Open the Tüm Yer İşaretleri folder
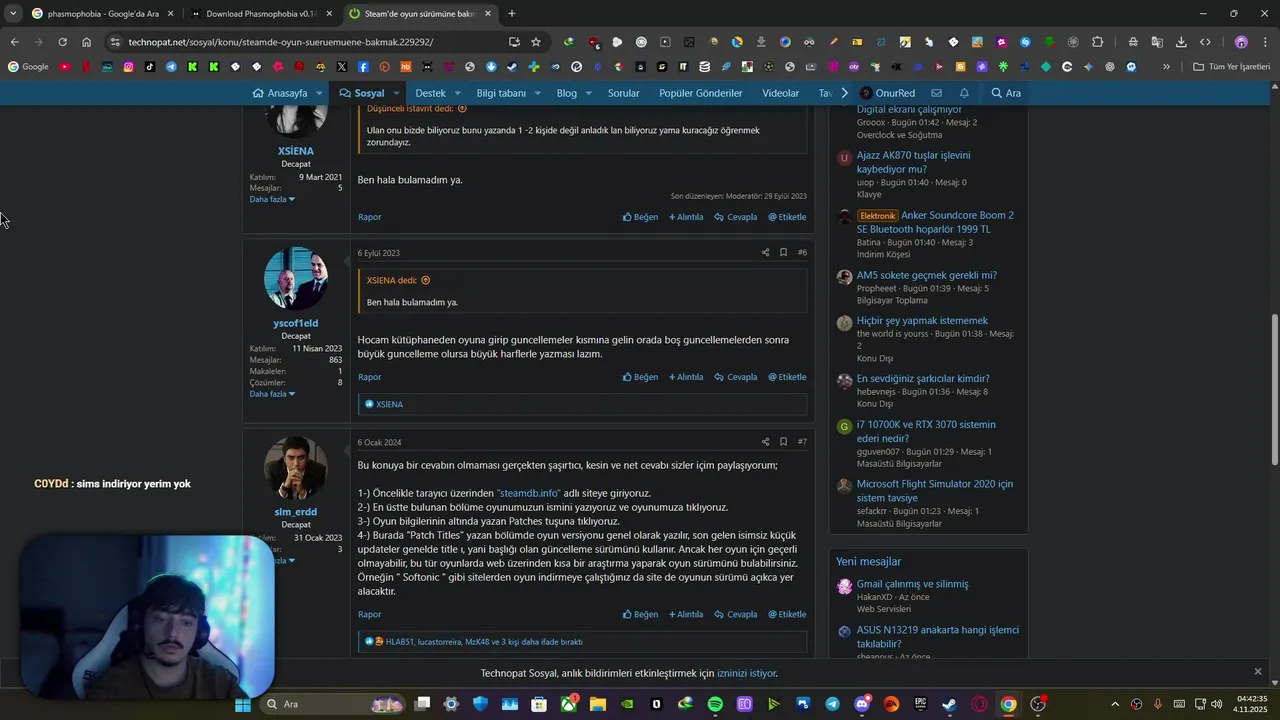The width and height of the screenshot is (1280, 720). pos(1232,67)
